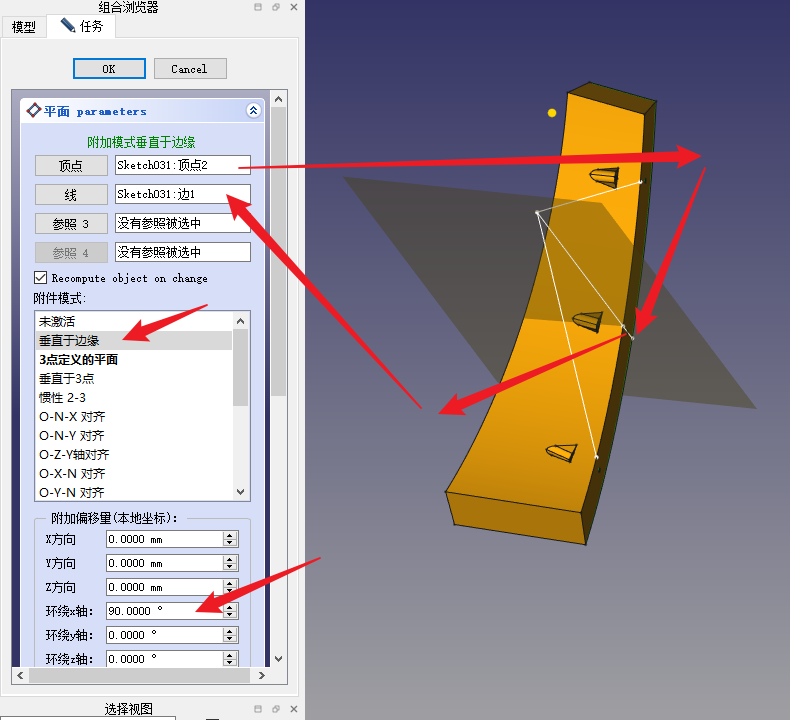Click the 环绕z轴 angle field
The height and width of the screenshot is (720, 790).
(x=165, y=659)
